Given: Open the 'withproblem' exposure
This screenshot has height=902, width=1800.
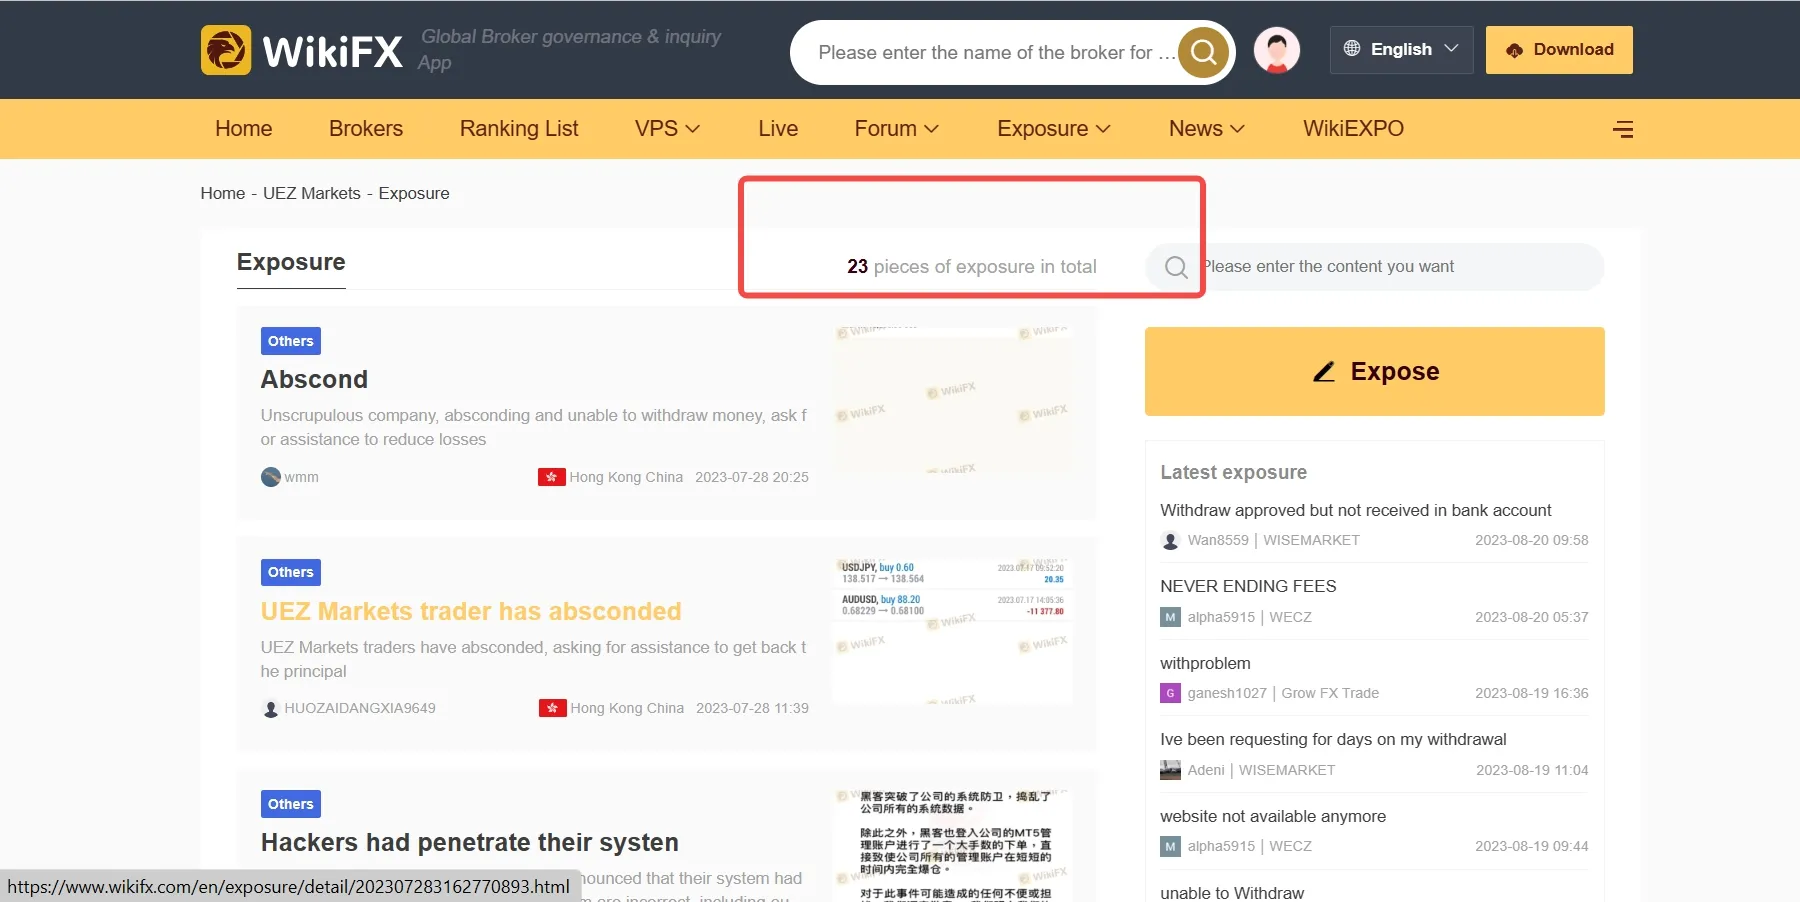Looking at the screenshot, I should click(x=1205, y=663).
